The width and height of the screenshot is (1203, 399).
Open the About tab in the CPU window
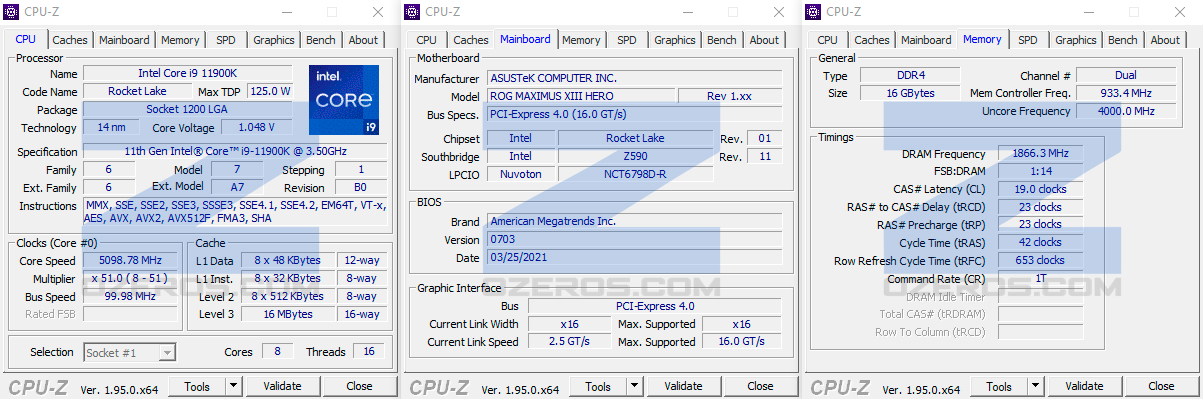pyautogui.click(x=364, y=40)
